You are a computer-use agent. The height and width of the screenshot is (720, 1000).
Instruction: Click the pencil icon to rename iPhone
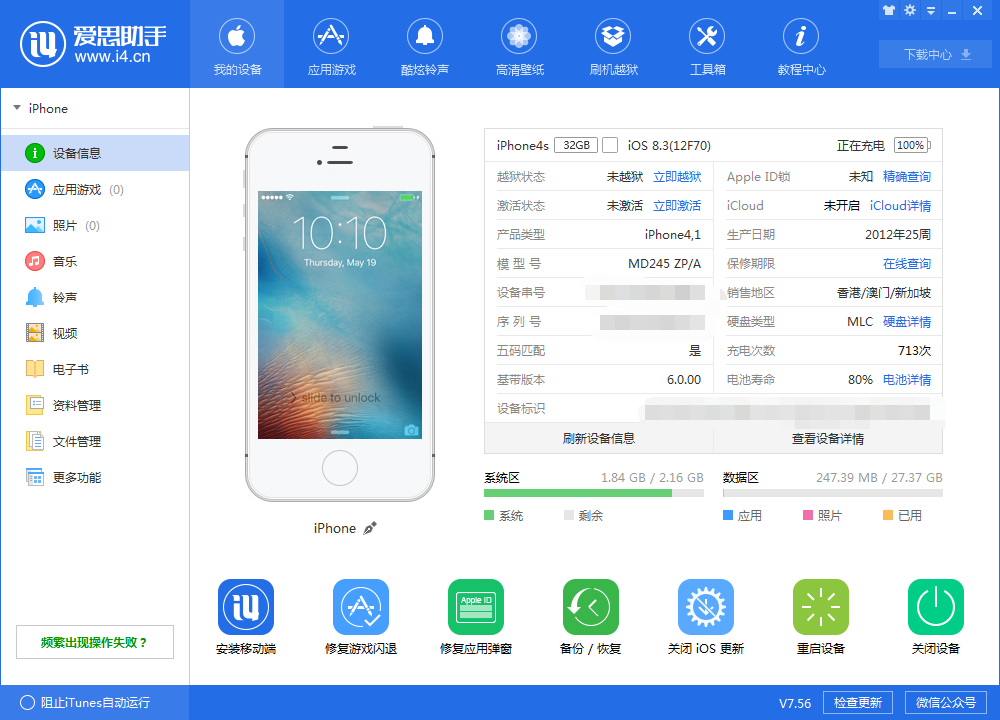(x=370, y=528)
